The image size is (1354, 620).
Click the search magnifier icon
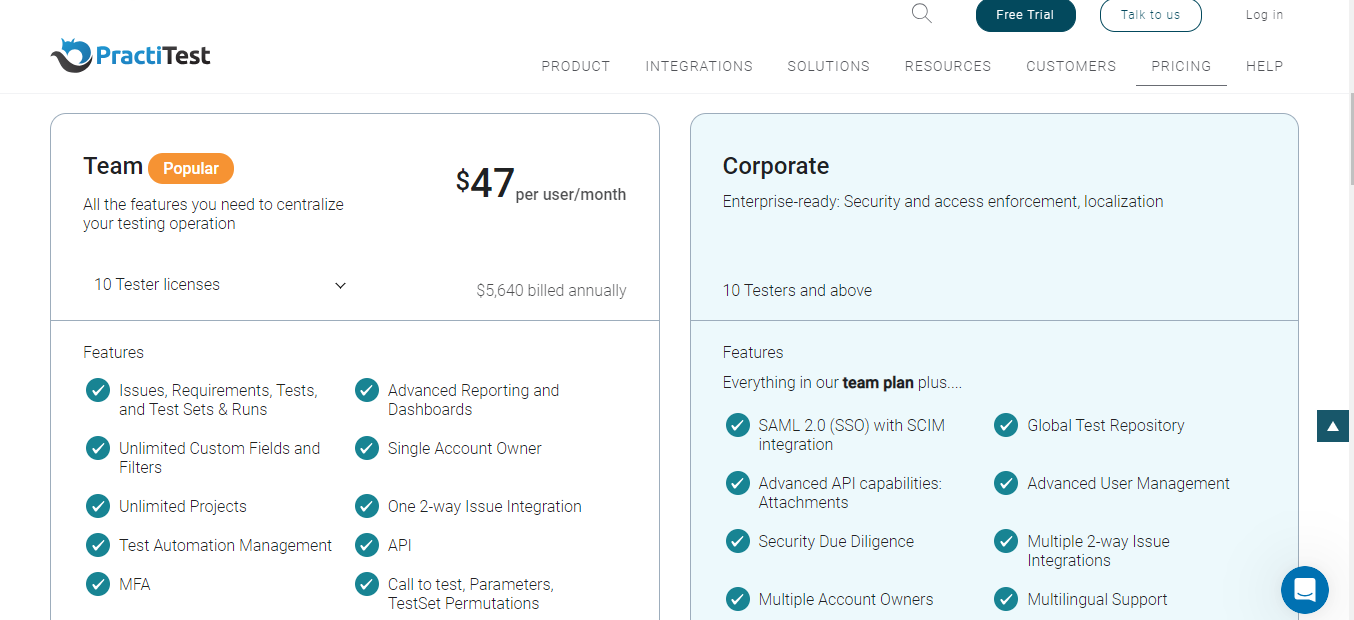point(922,13)
